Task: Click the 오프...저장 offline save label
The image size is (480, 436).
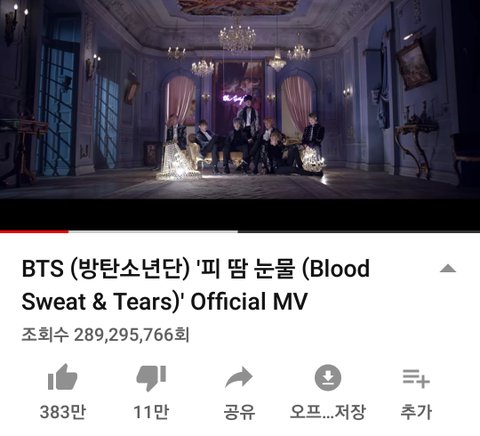Action: click(x=328, y=412)
